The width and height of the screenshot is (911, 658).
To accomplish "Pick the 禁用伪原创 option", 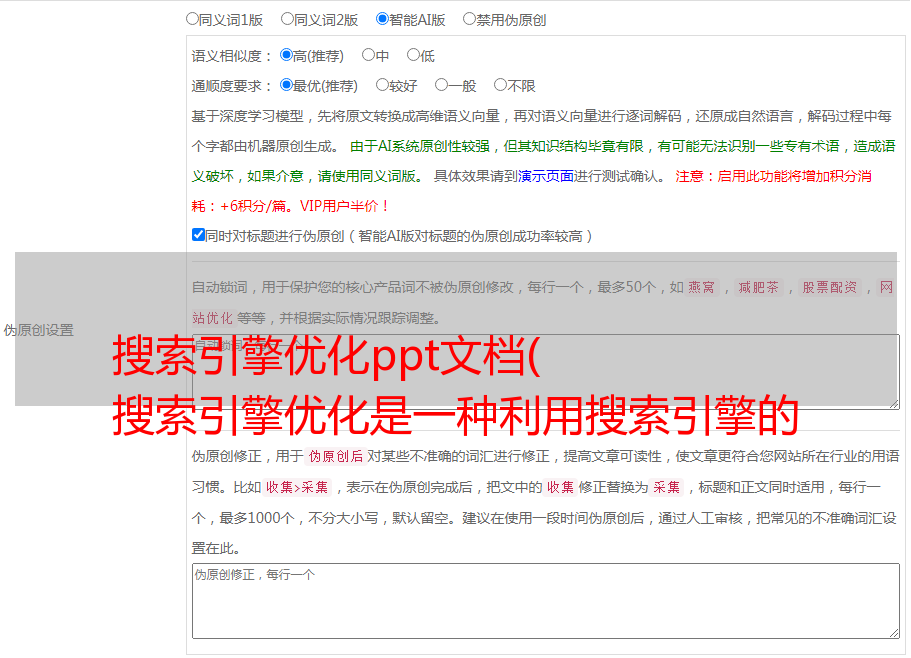I will coord(470,18).
